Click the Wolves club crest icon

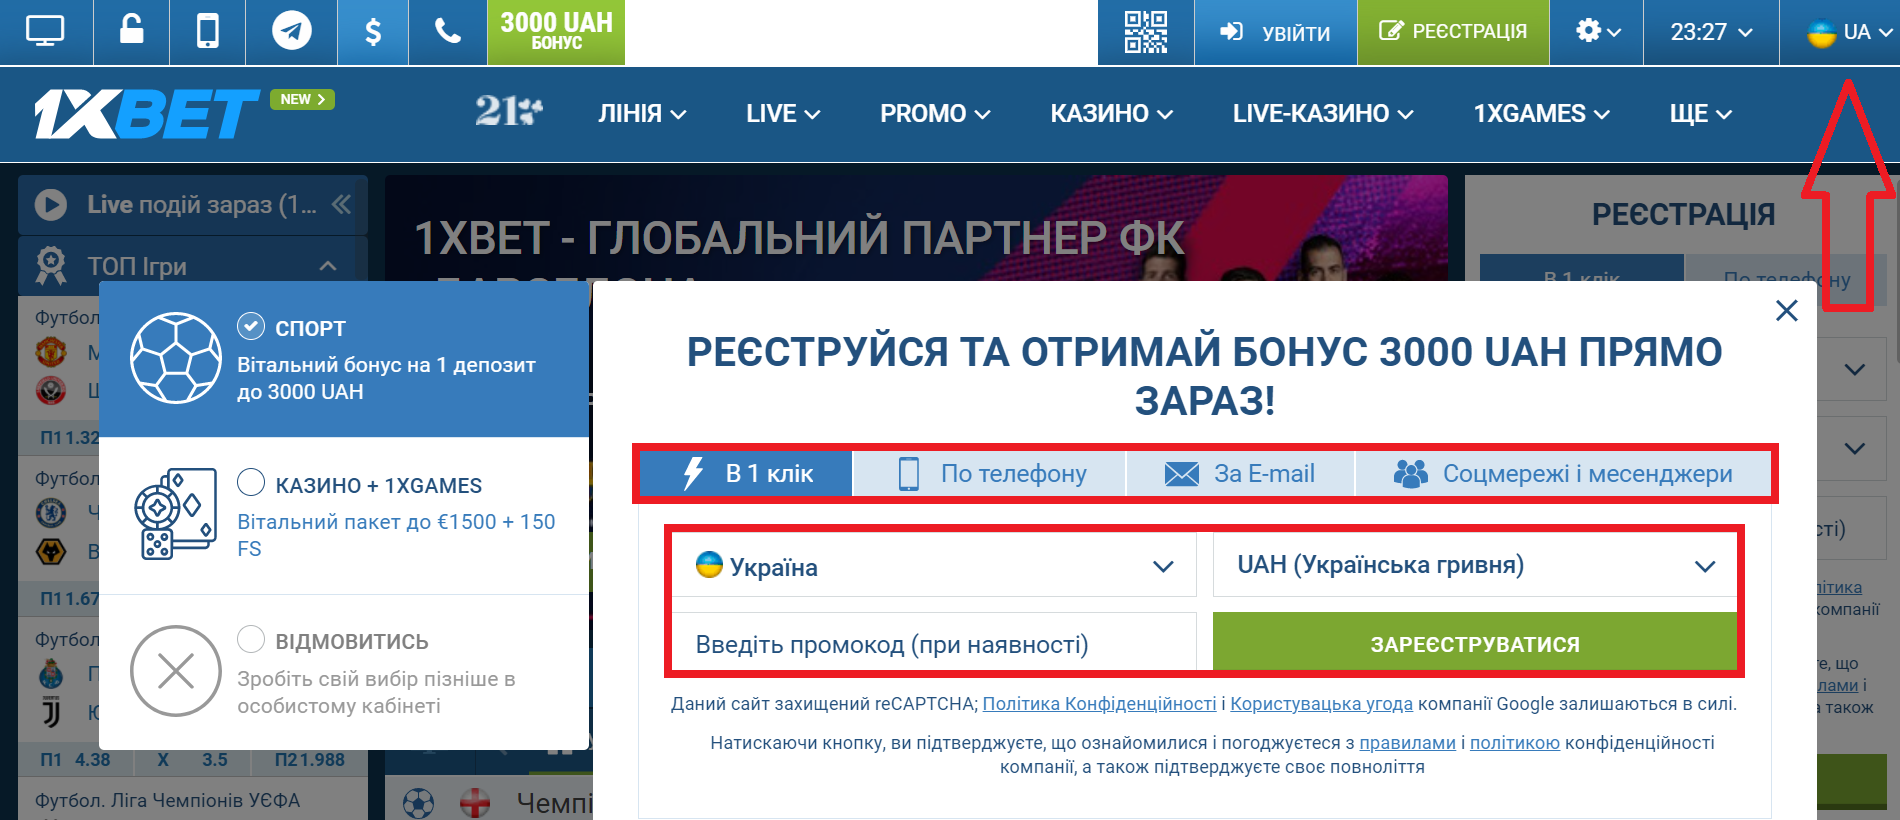[x=51, y=551]
